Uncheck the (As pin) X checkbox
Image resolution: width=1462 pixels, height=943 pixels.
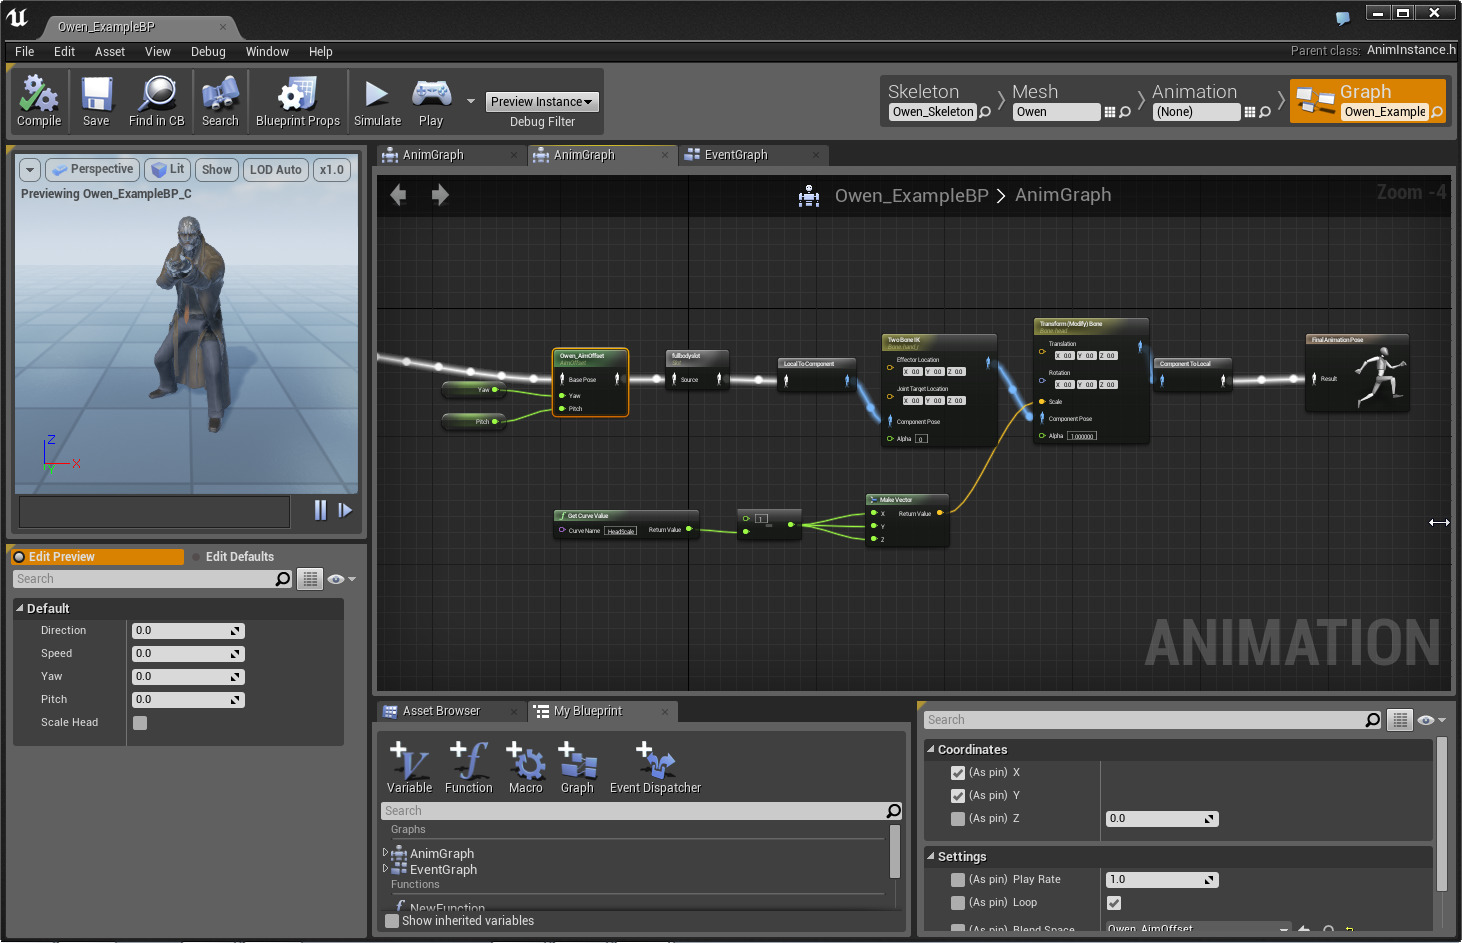point(958,773)
